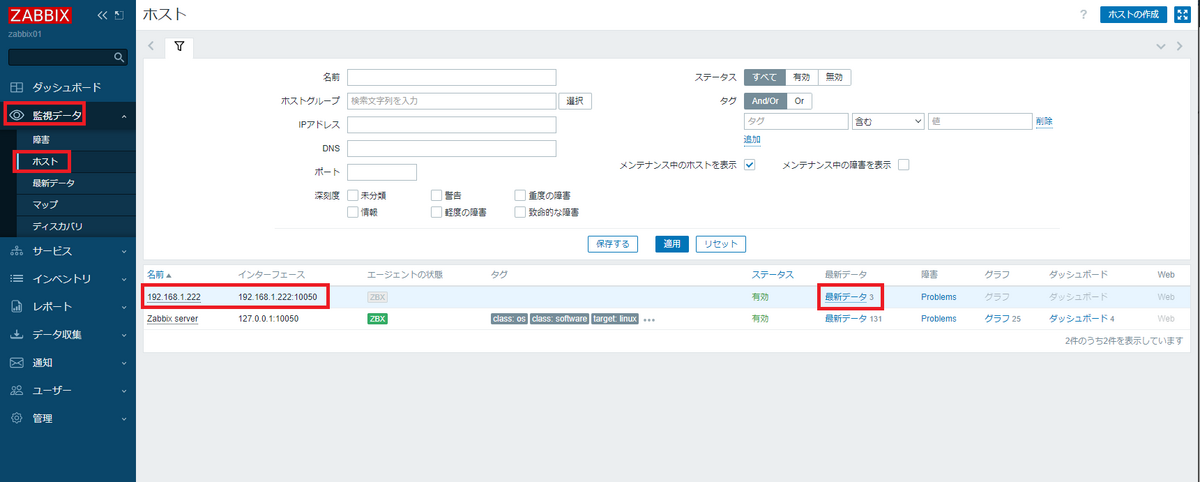Uncheck メンテナンス中のホストを表示 checkbox
Screen dimensions: 1200x482
pos(749,165)
